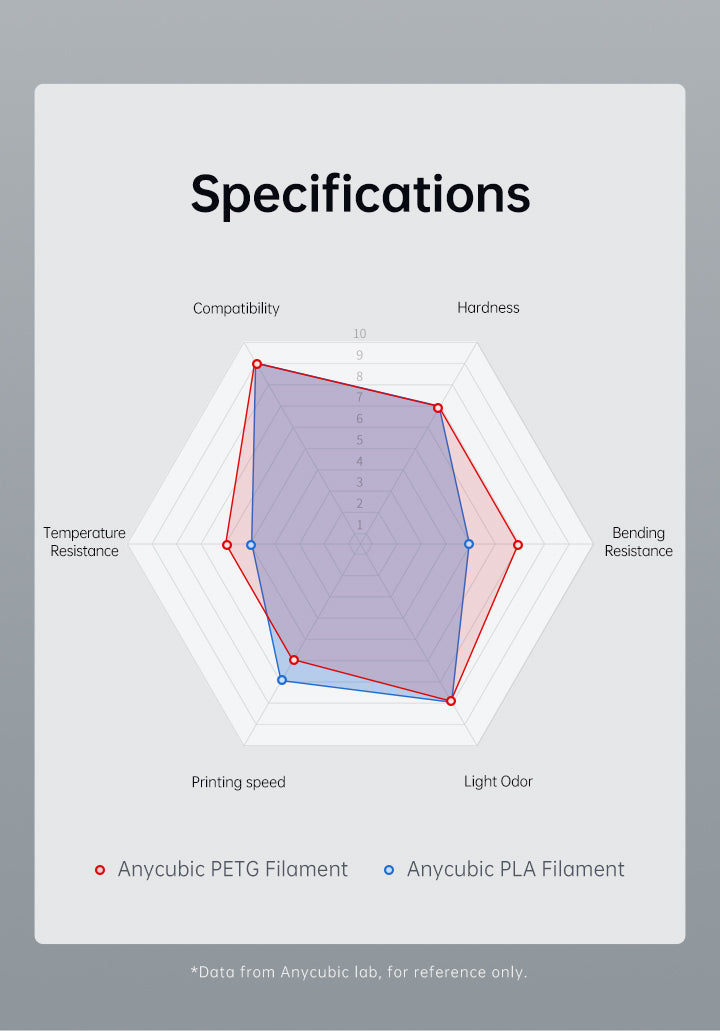Click the blue PLA legend marker
The height and width of the screenshot is (1031, 720).
click(389, 870)
